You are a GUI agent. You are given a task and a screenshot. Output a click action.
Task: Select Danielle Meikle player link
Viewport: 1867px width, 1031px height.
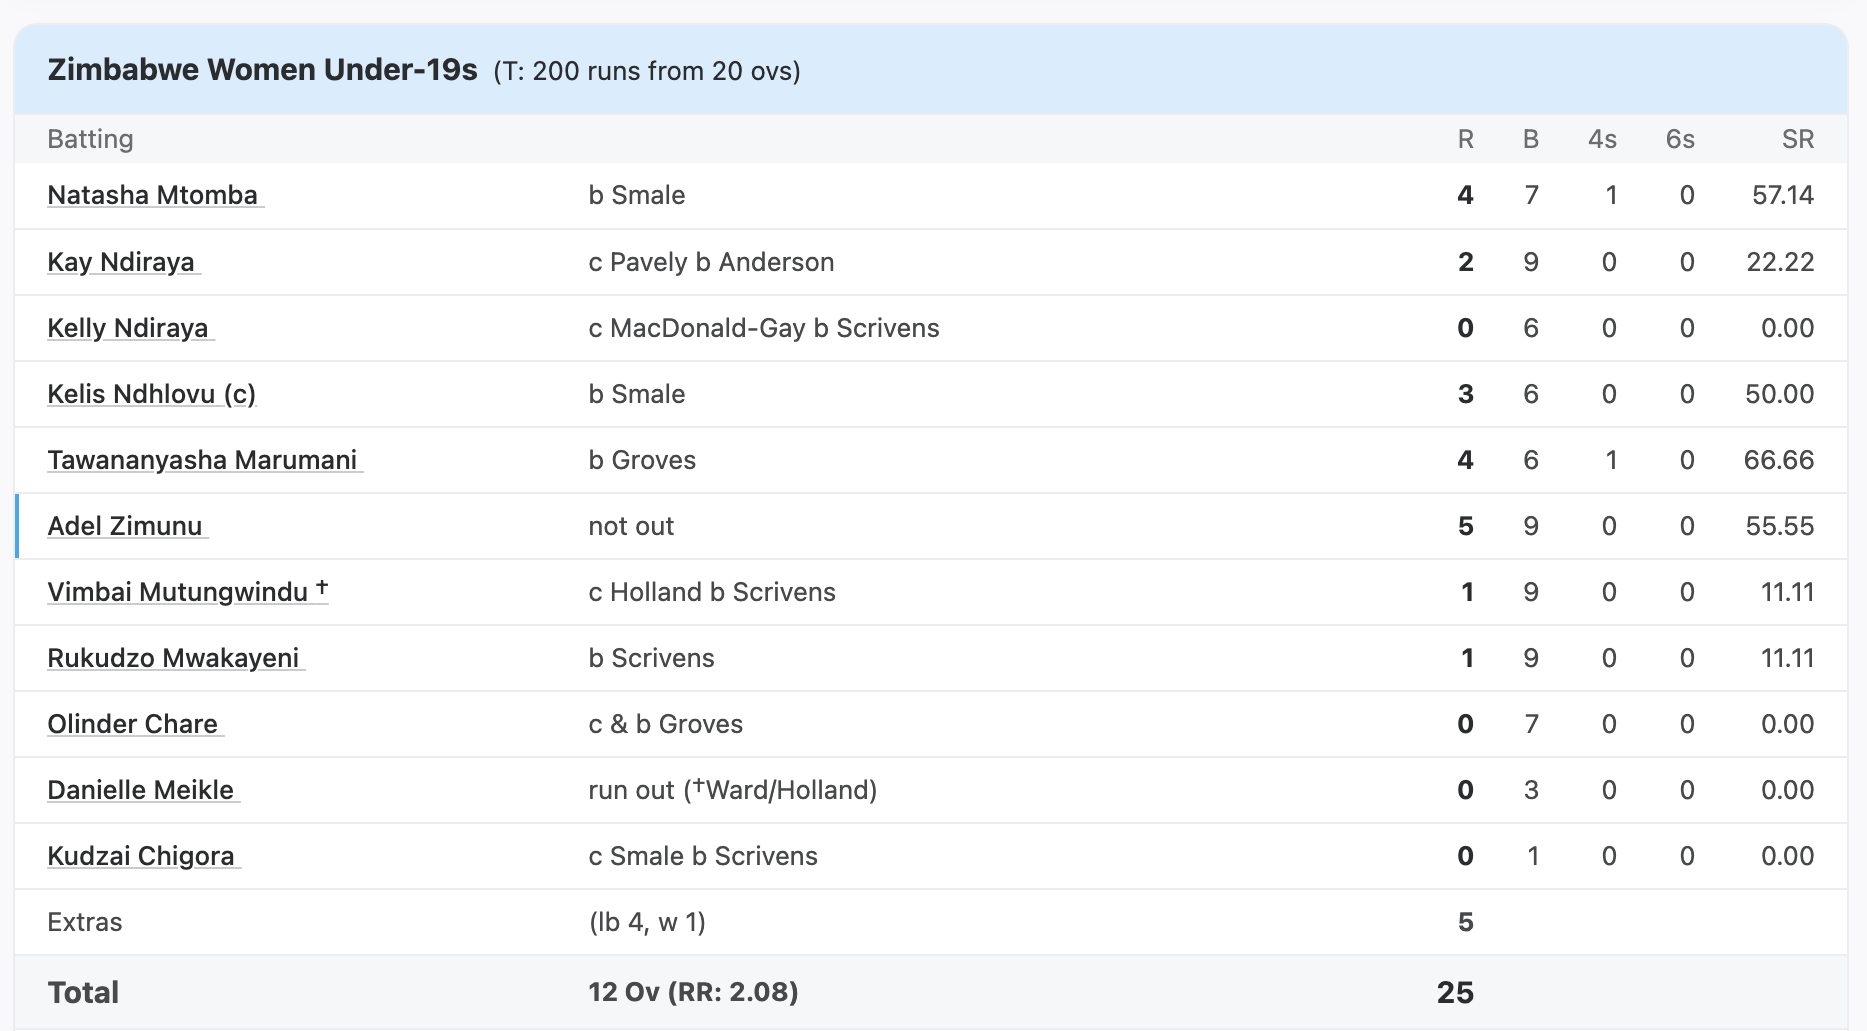[x=141, y=790]
